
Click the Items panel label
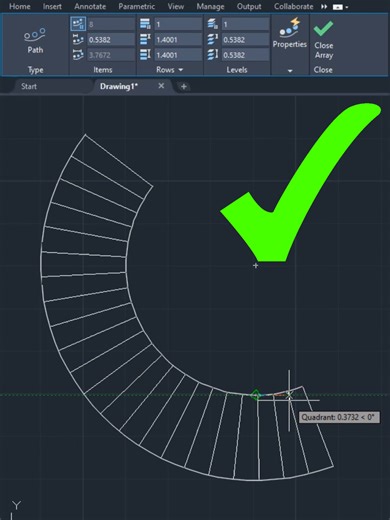[x=103, y=70]
